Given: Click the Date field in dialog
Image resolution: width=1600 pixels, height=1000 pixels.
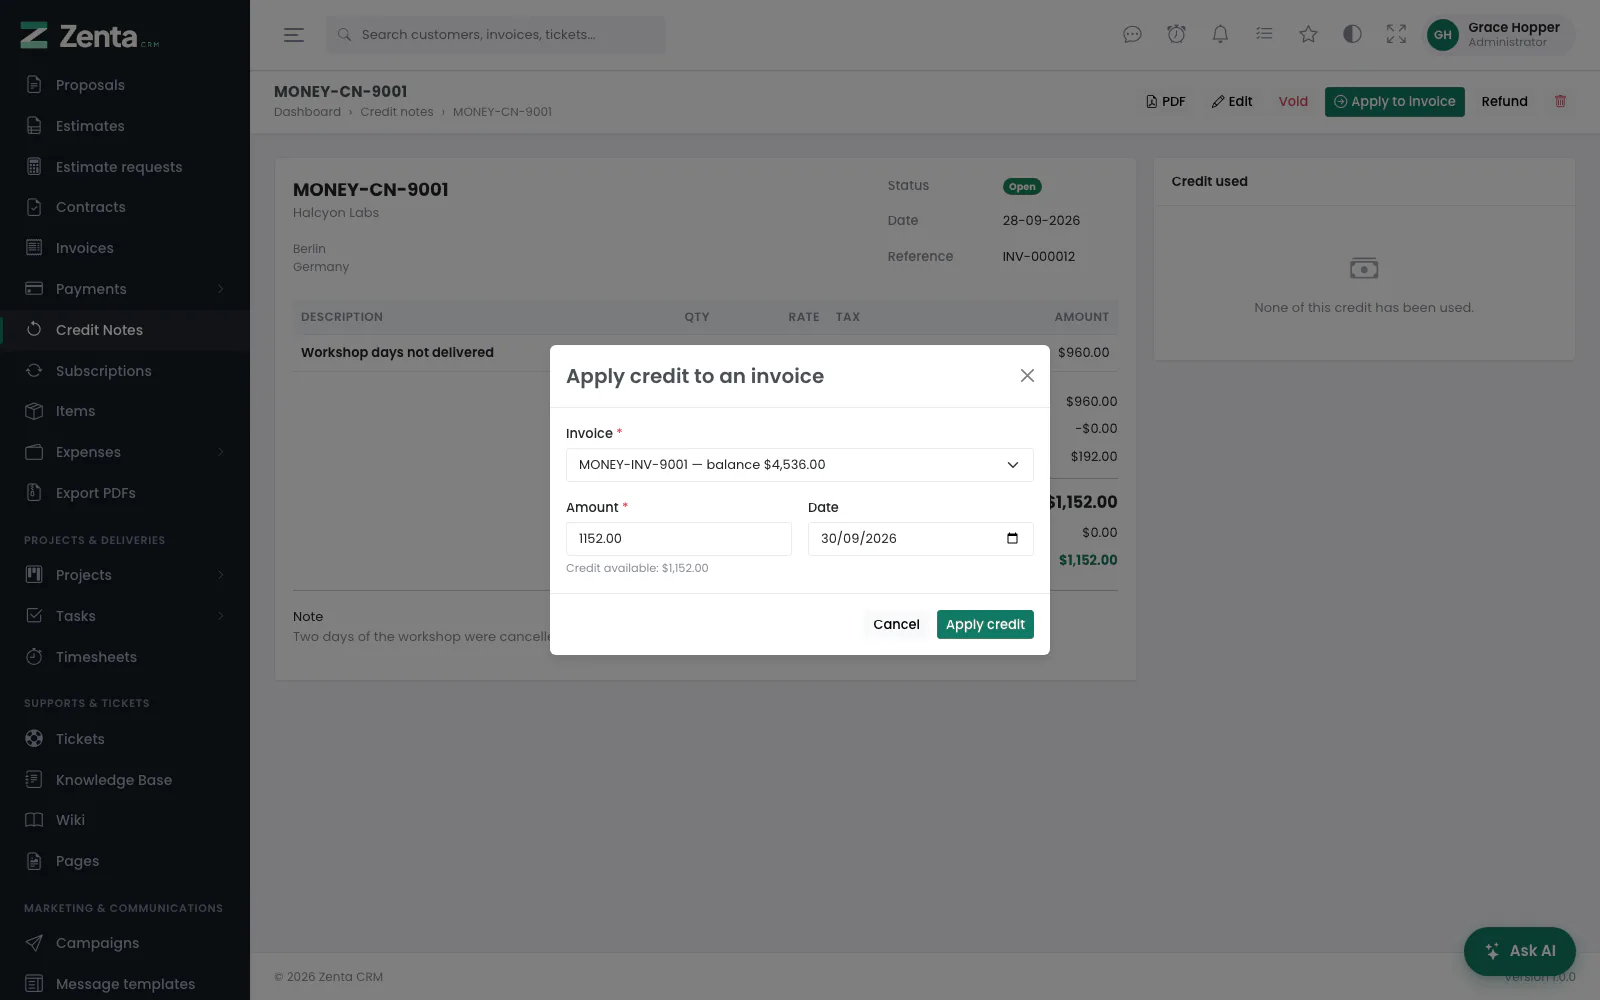Looking at the screenshot, I should 921,539.
